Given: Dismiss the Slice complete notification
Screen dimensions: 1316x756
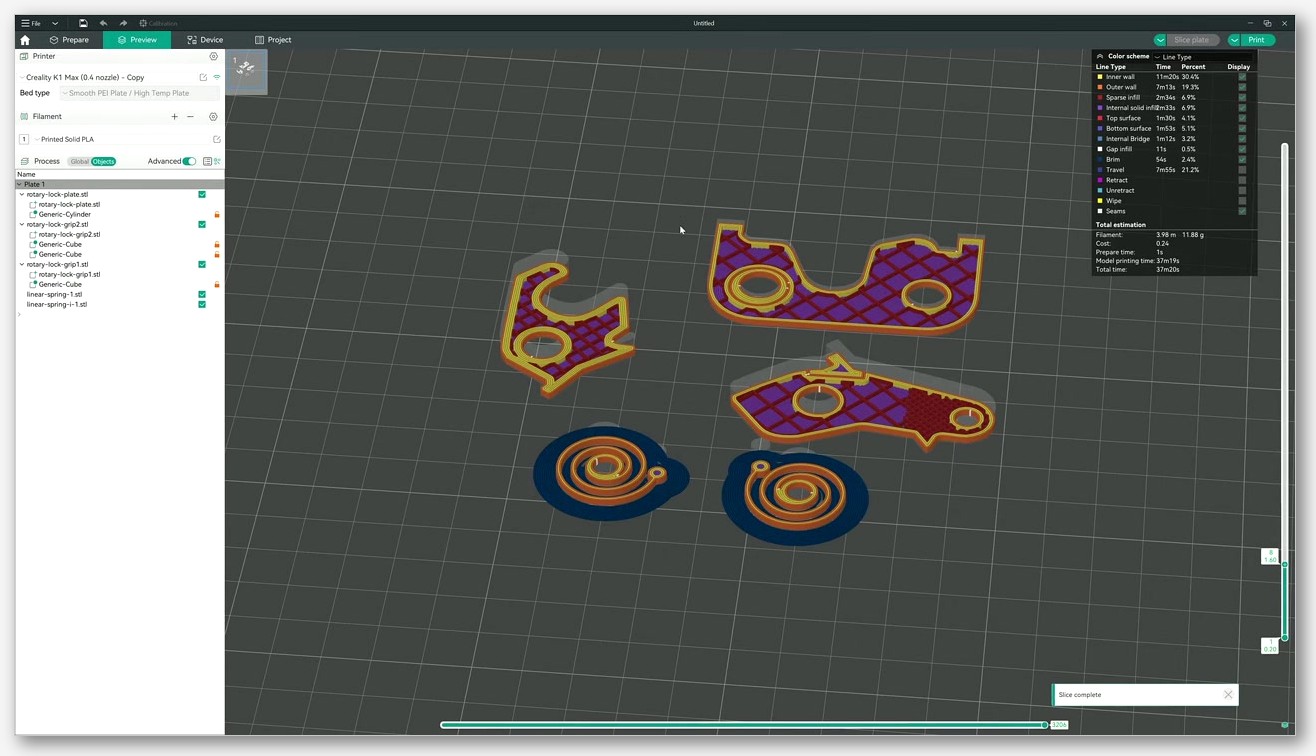Looking at the screenshot, I should pyautogui.click(x=1228, y=694).
